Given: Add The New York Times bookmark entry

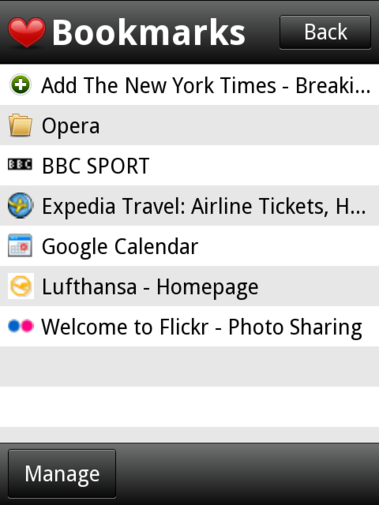Looking at the screenshot, I should (x=189, y=85).
